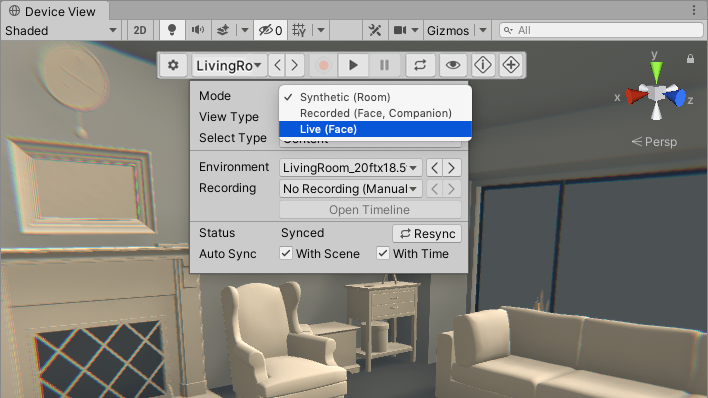Click the Mode label
This screenshot has width=708, height=398.
click(215, 96)
